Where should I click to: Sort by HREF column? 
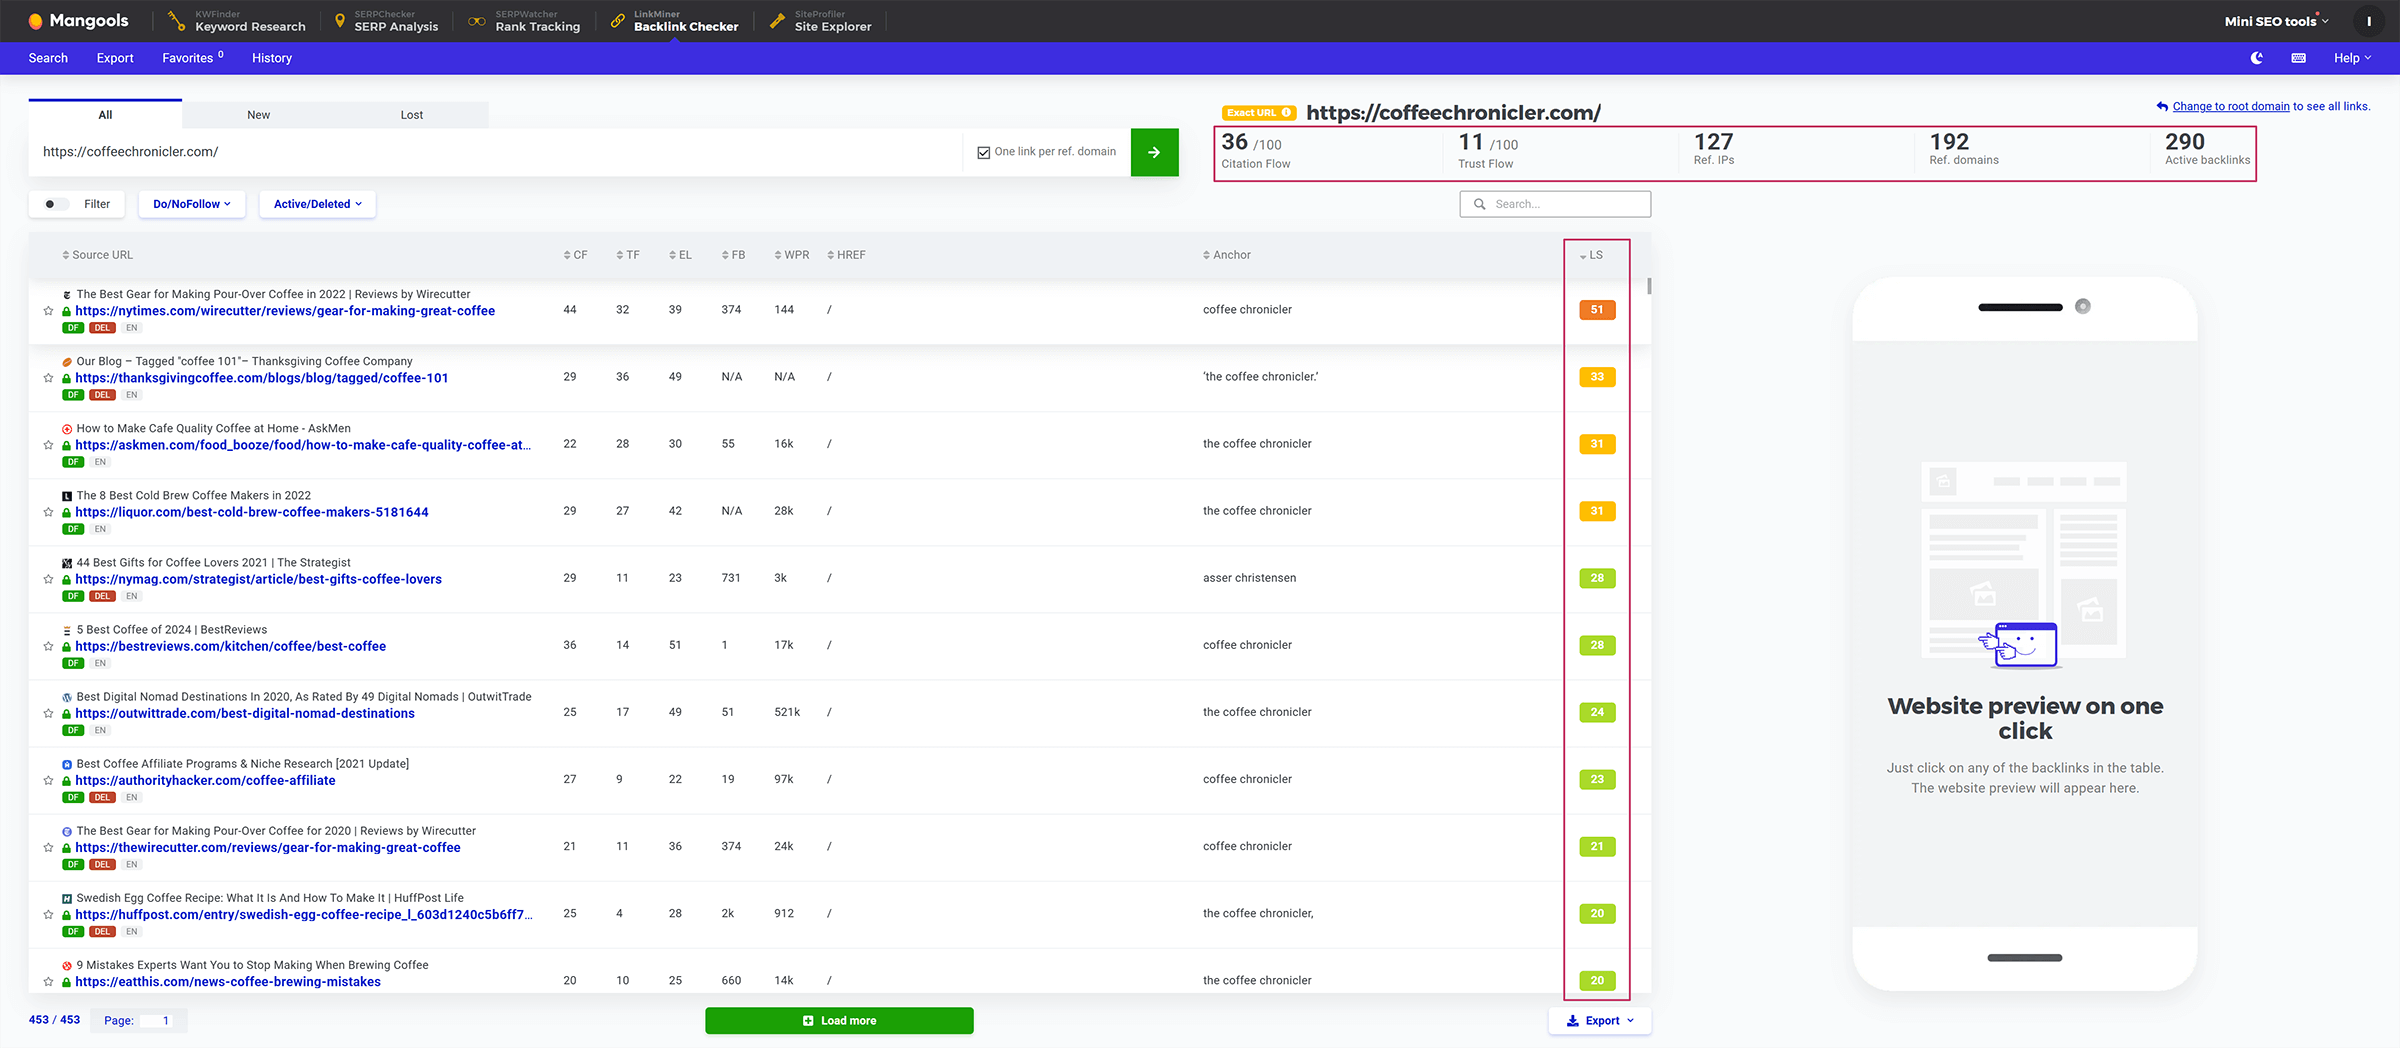pos(847,255)
